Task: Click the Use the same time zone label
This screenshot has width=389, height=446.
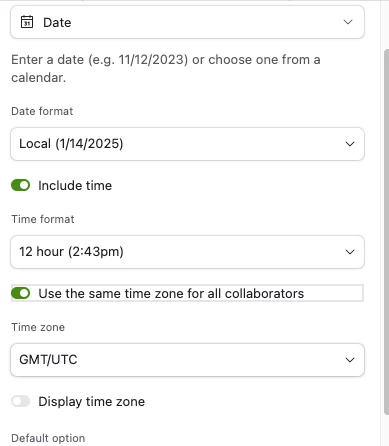Action: tap(171, 294)
